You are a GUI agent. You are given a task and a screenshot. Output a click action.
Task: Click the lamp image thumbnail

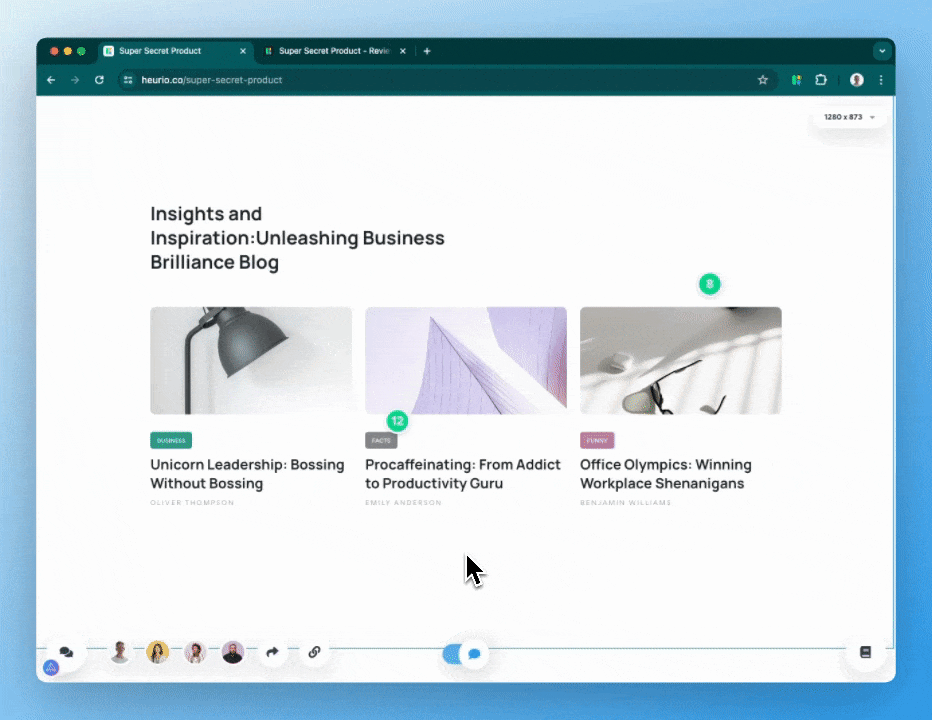tap(251, 360)
